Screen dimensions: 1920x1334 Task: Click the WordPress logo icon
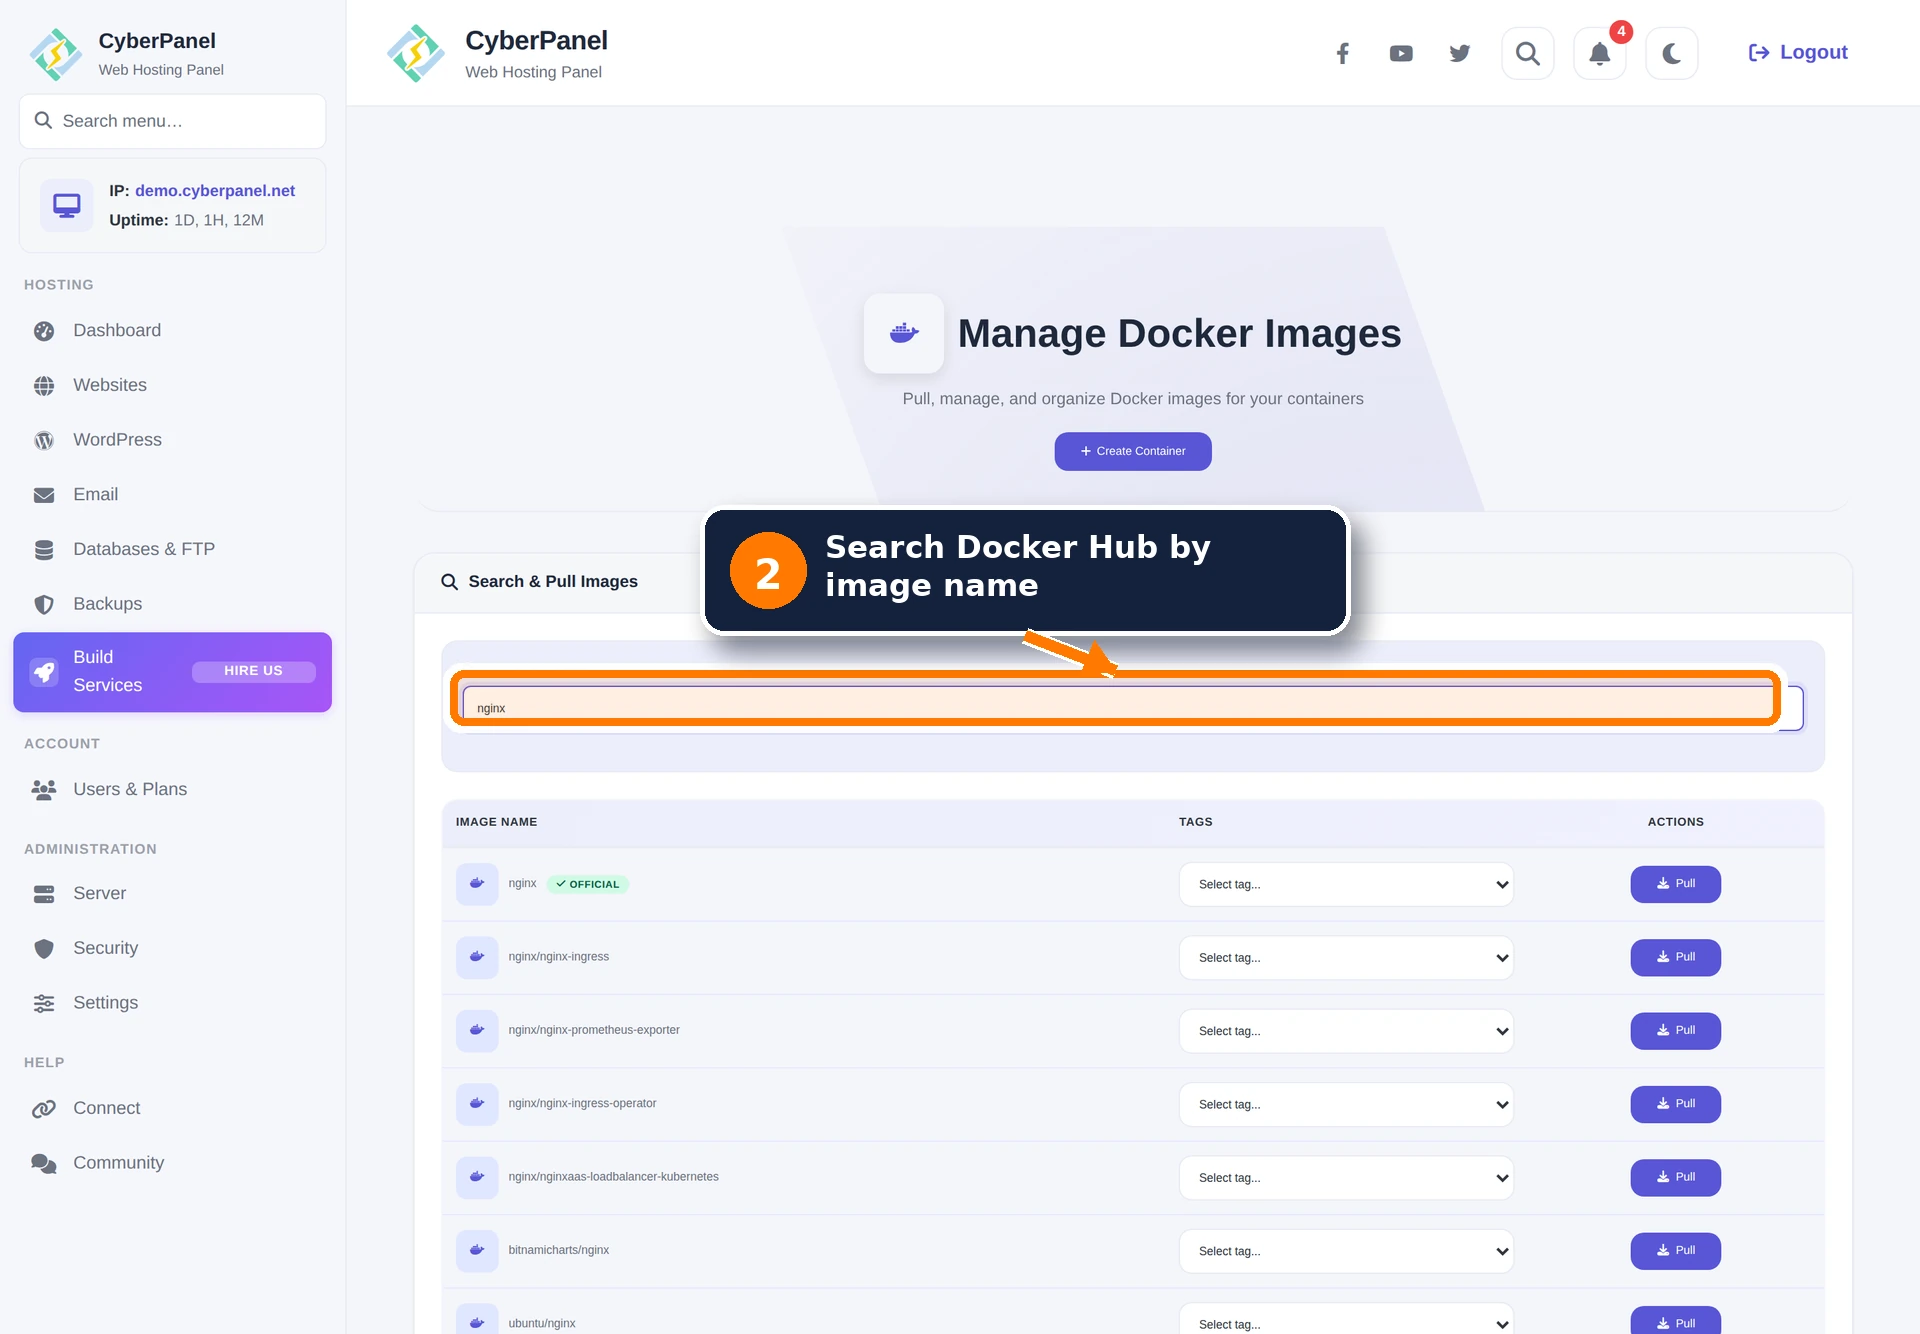[44, 440]
